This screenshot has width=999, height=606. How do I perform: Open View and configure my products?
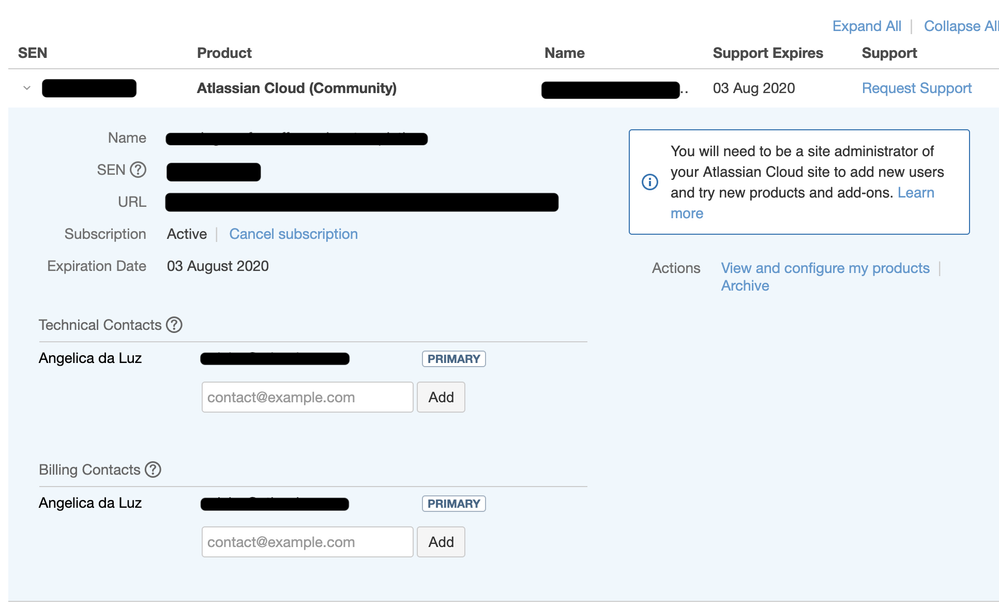click(825, 268)
